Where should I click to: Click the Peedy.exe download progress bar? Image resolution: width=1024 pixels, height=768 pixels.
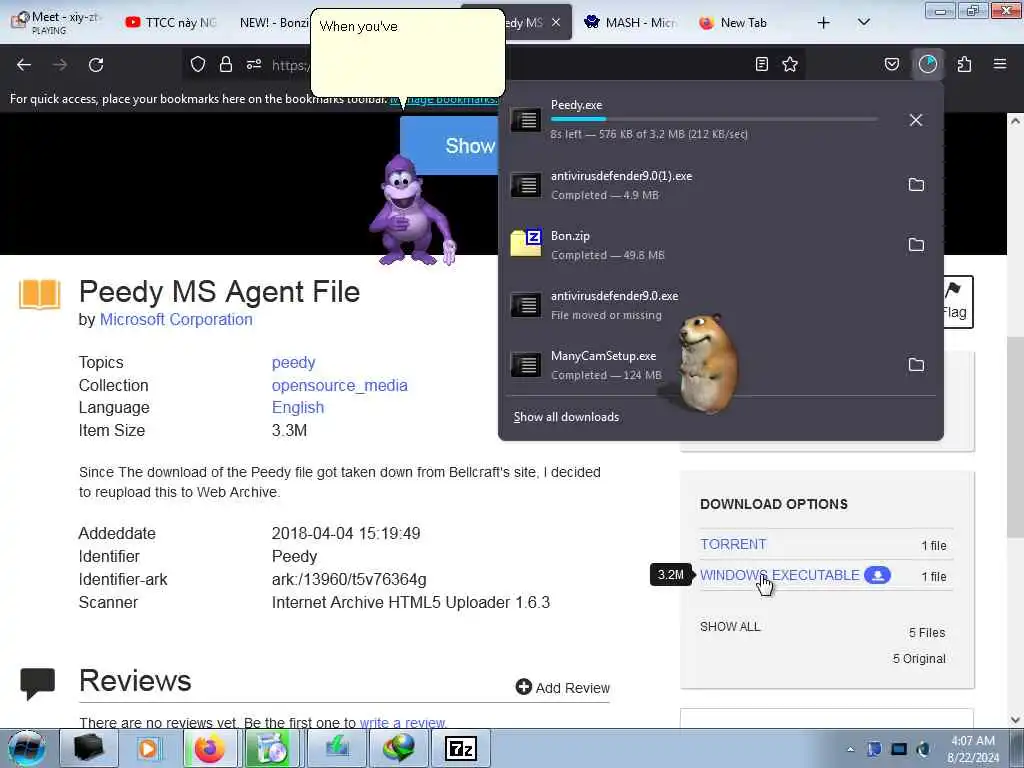click(x=714, y=120)
